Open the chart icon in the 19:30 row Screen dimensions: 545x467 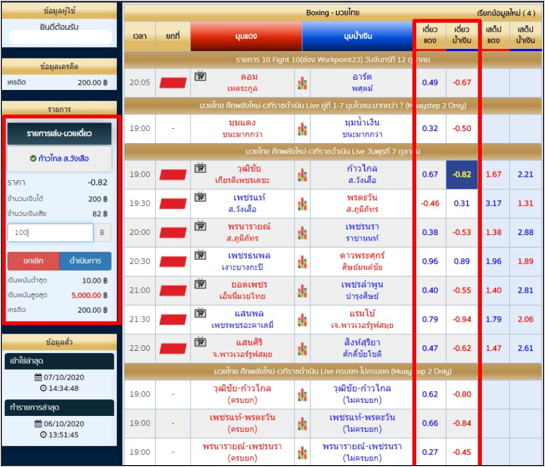(302, 204)
